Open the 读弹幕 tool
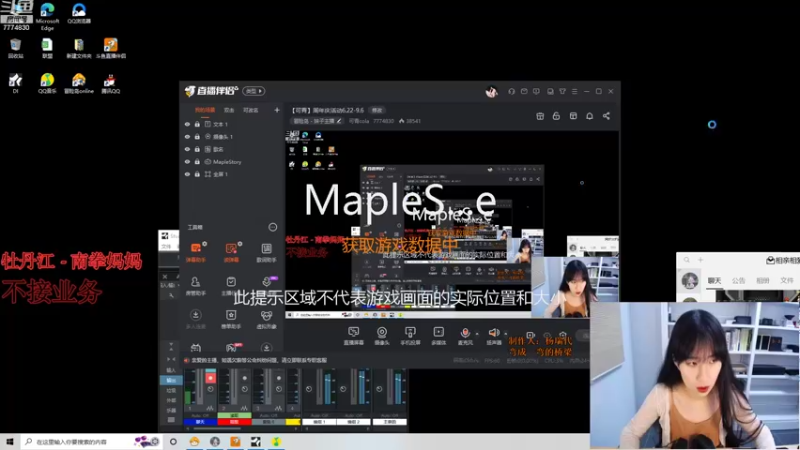This screenshot has height=450, width=800. 231,252
